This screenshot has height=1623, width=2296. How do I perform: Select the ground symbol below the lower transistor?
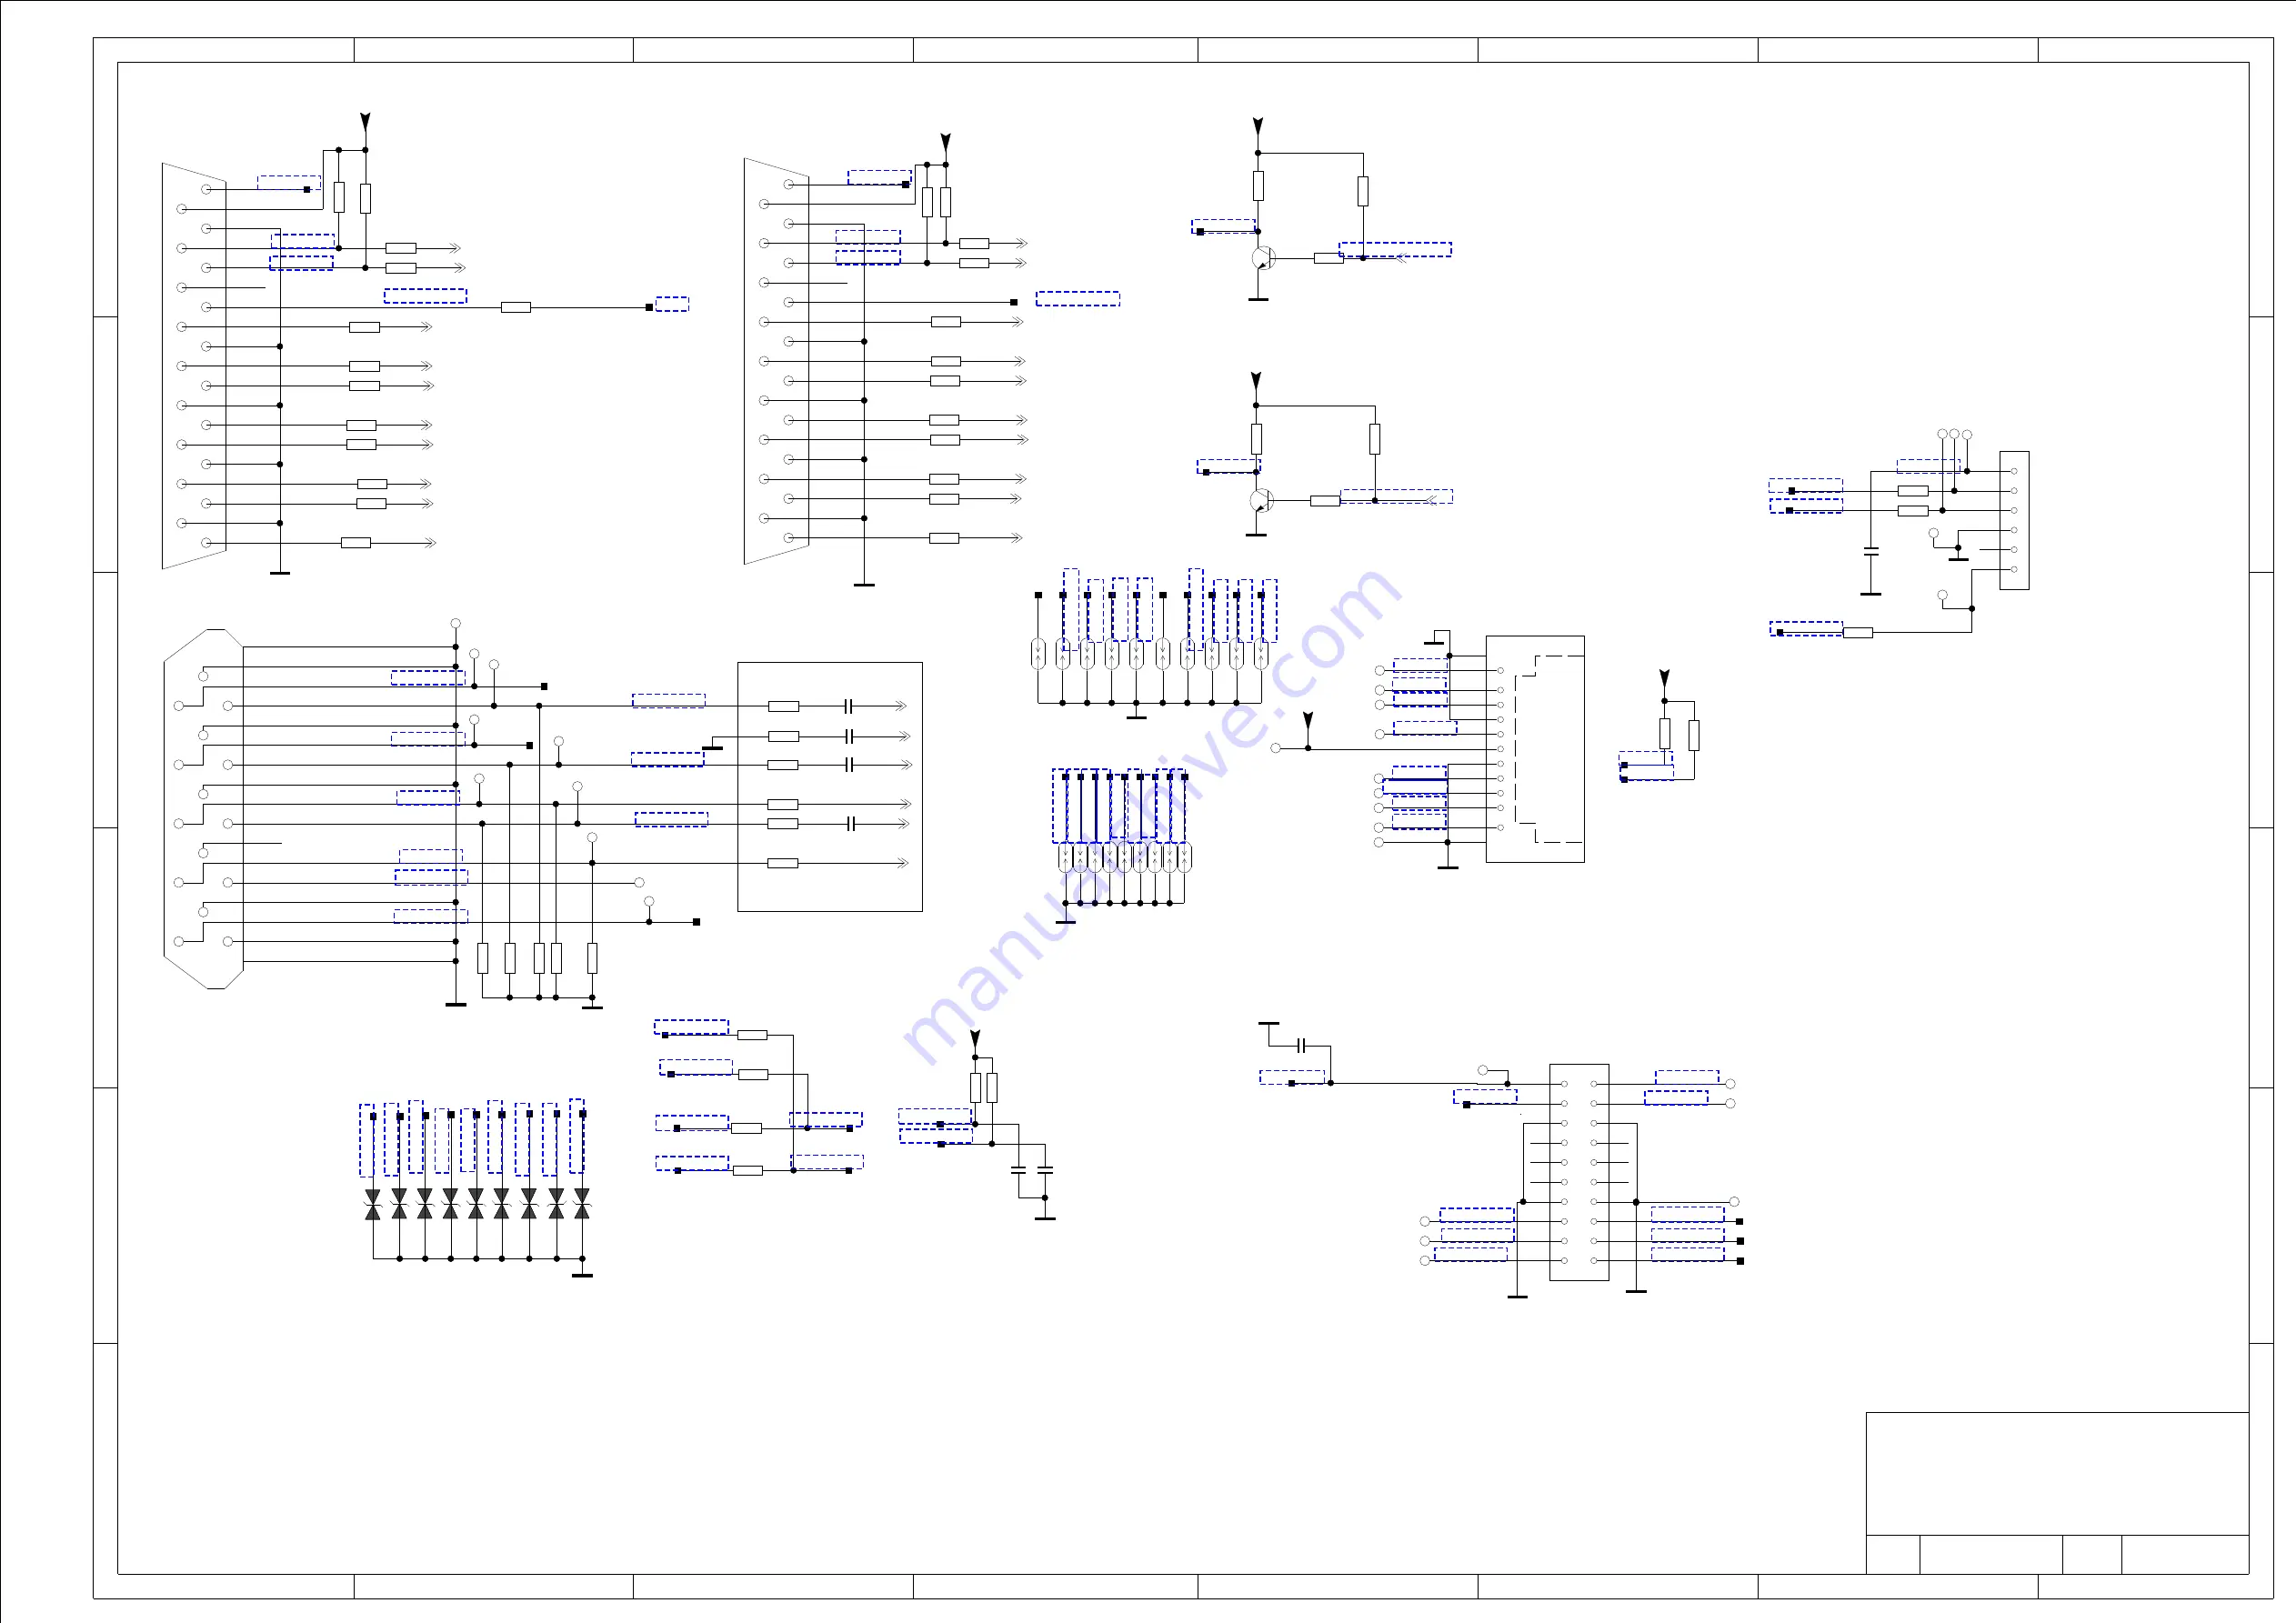pyautogui.click(x=1256, y=535)
